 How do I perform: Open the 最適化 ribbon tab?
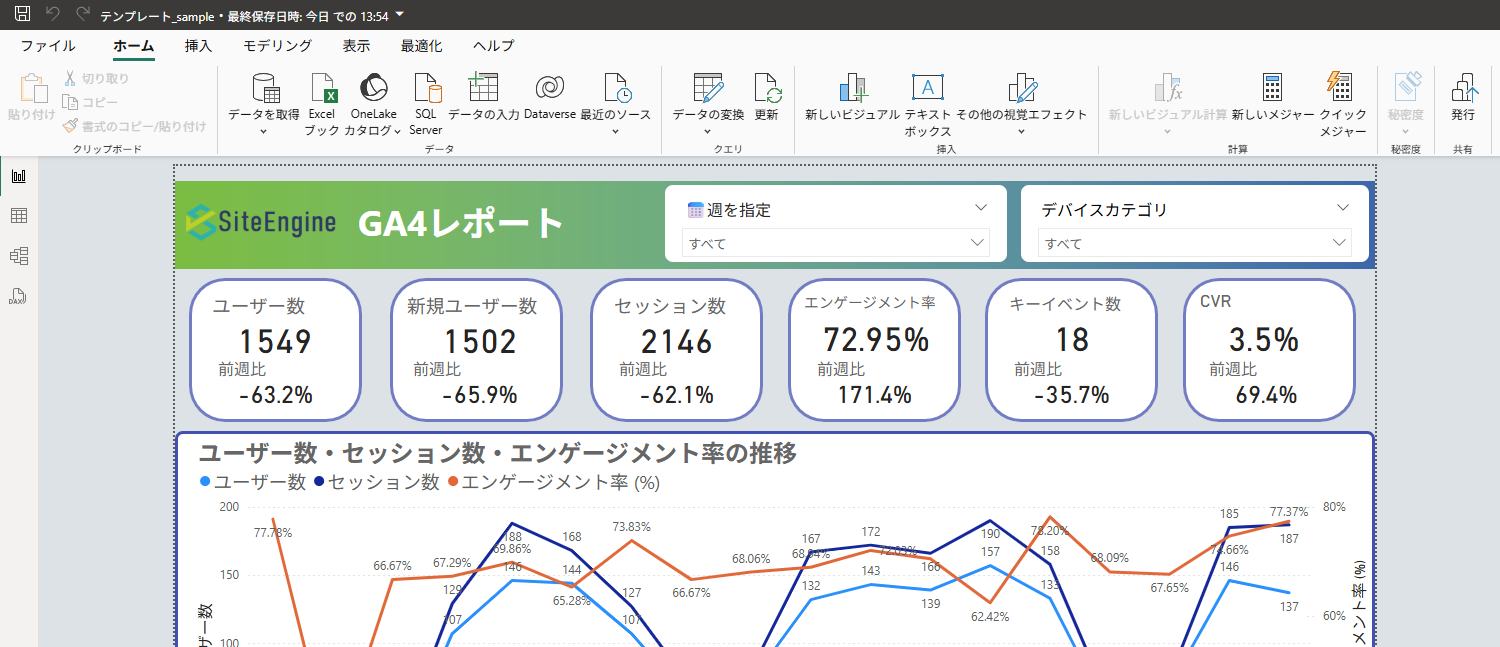tap(421, 46)
